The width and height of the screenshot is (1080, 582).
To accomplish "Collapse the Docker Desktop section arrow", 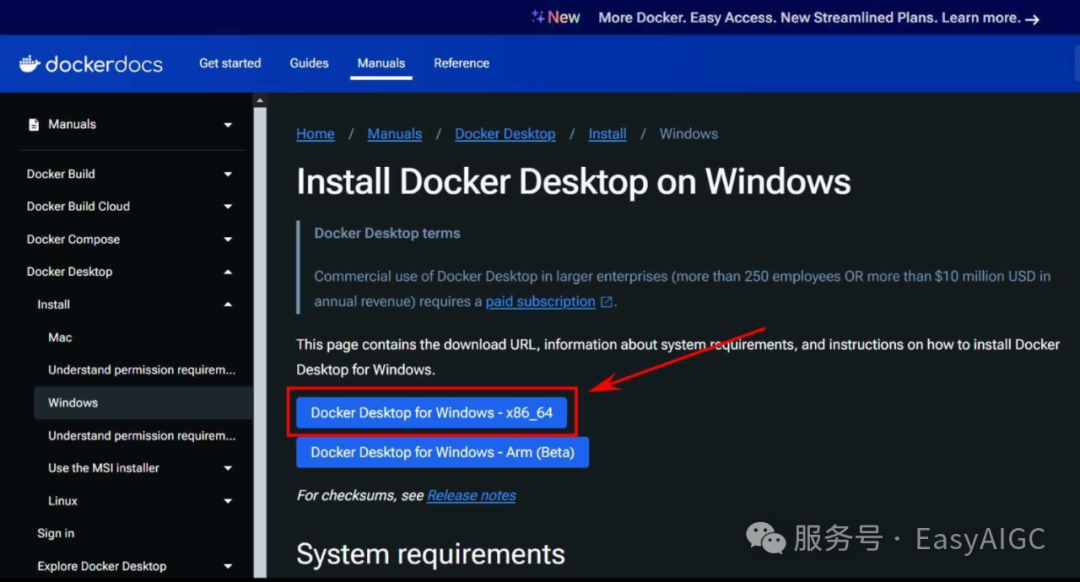I will 228,272.
